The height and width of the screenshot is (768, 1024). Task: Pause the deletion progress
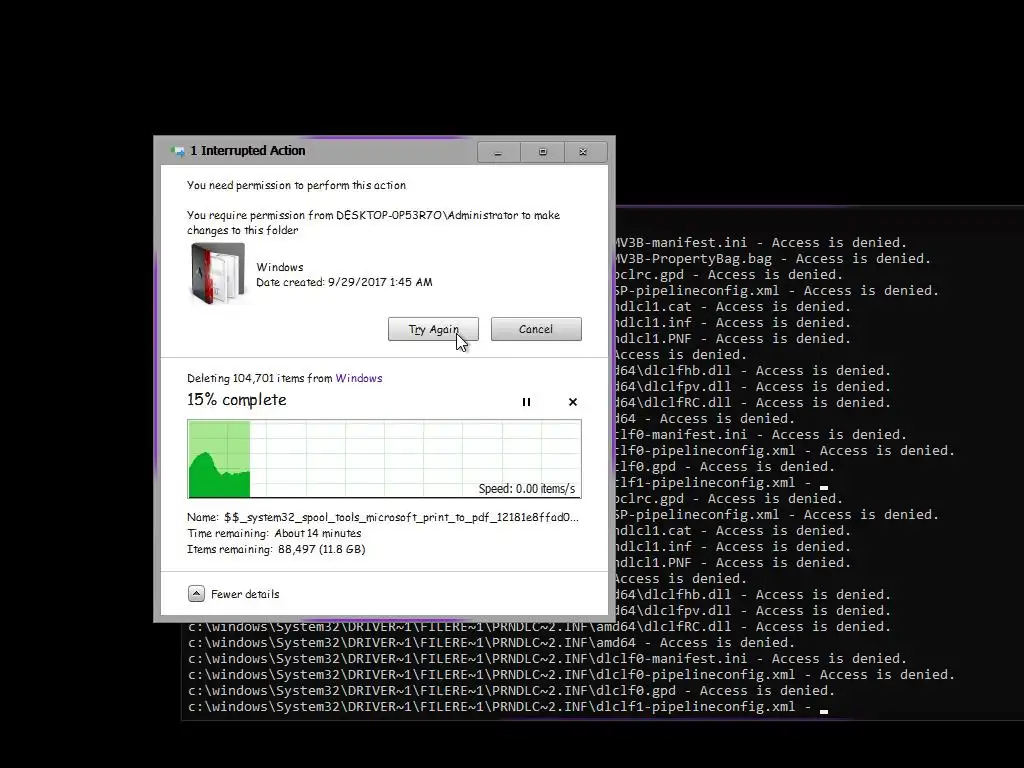[526, 402]
